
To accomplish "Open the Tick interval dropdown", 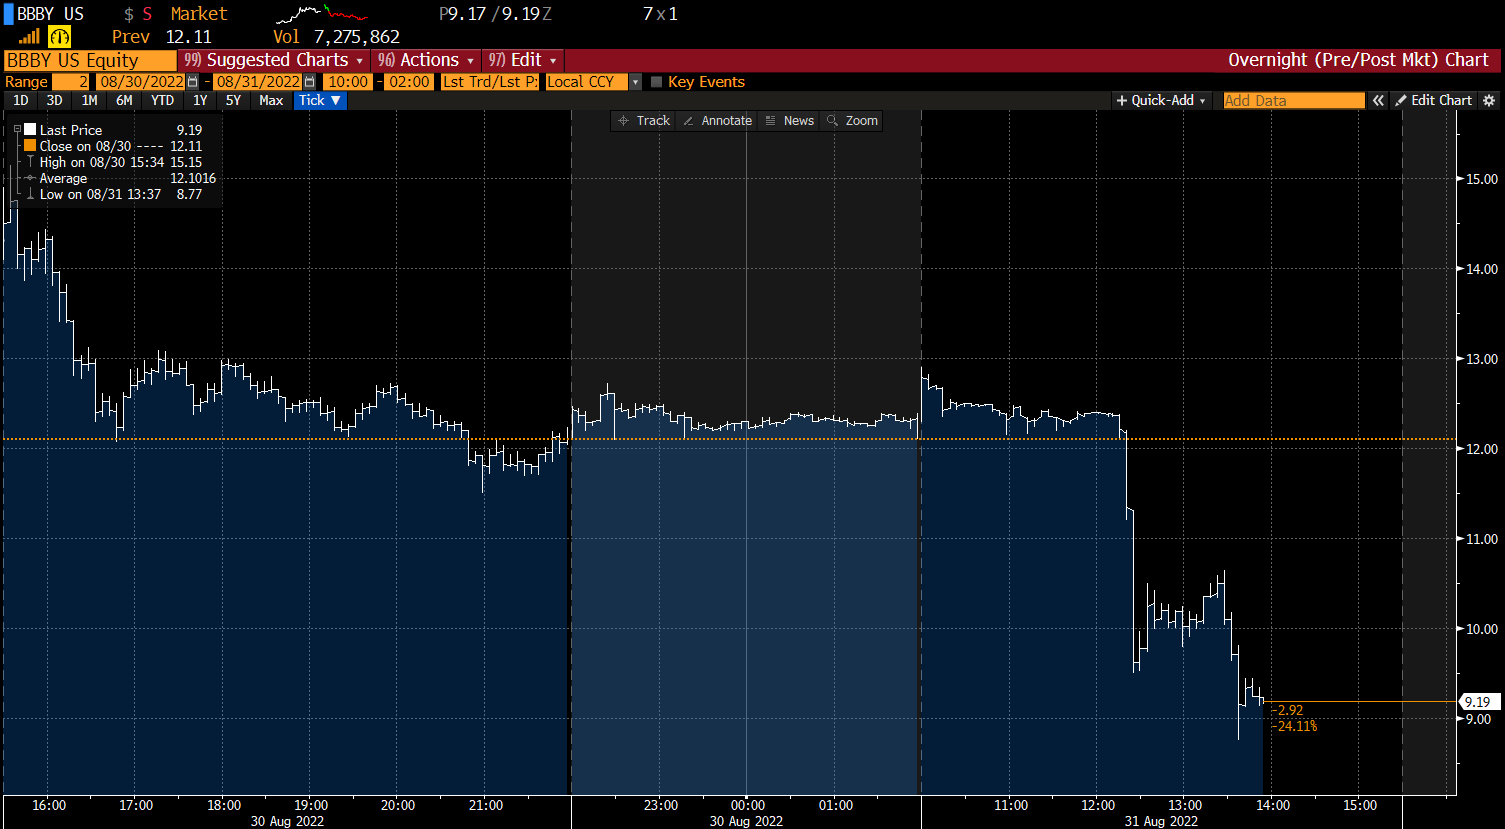I will click(320, 100).
